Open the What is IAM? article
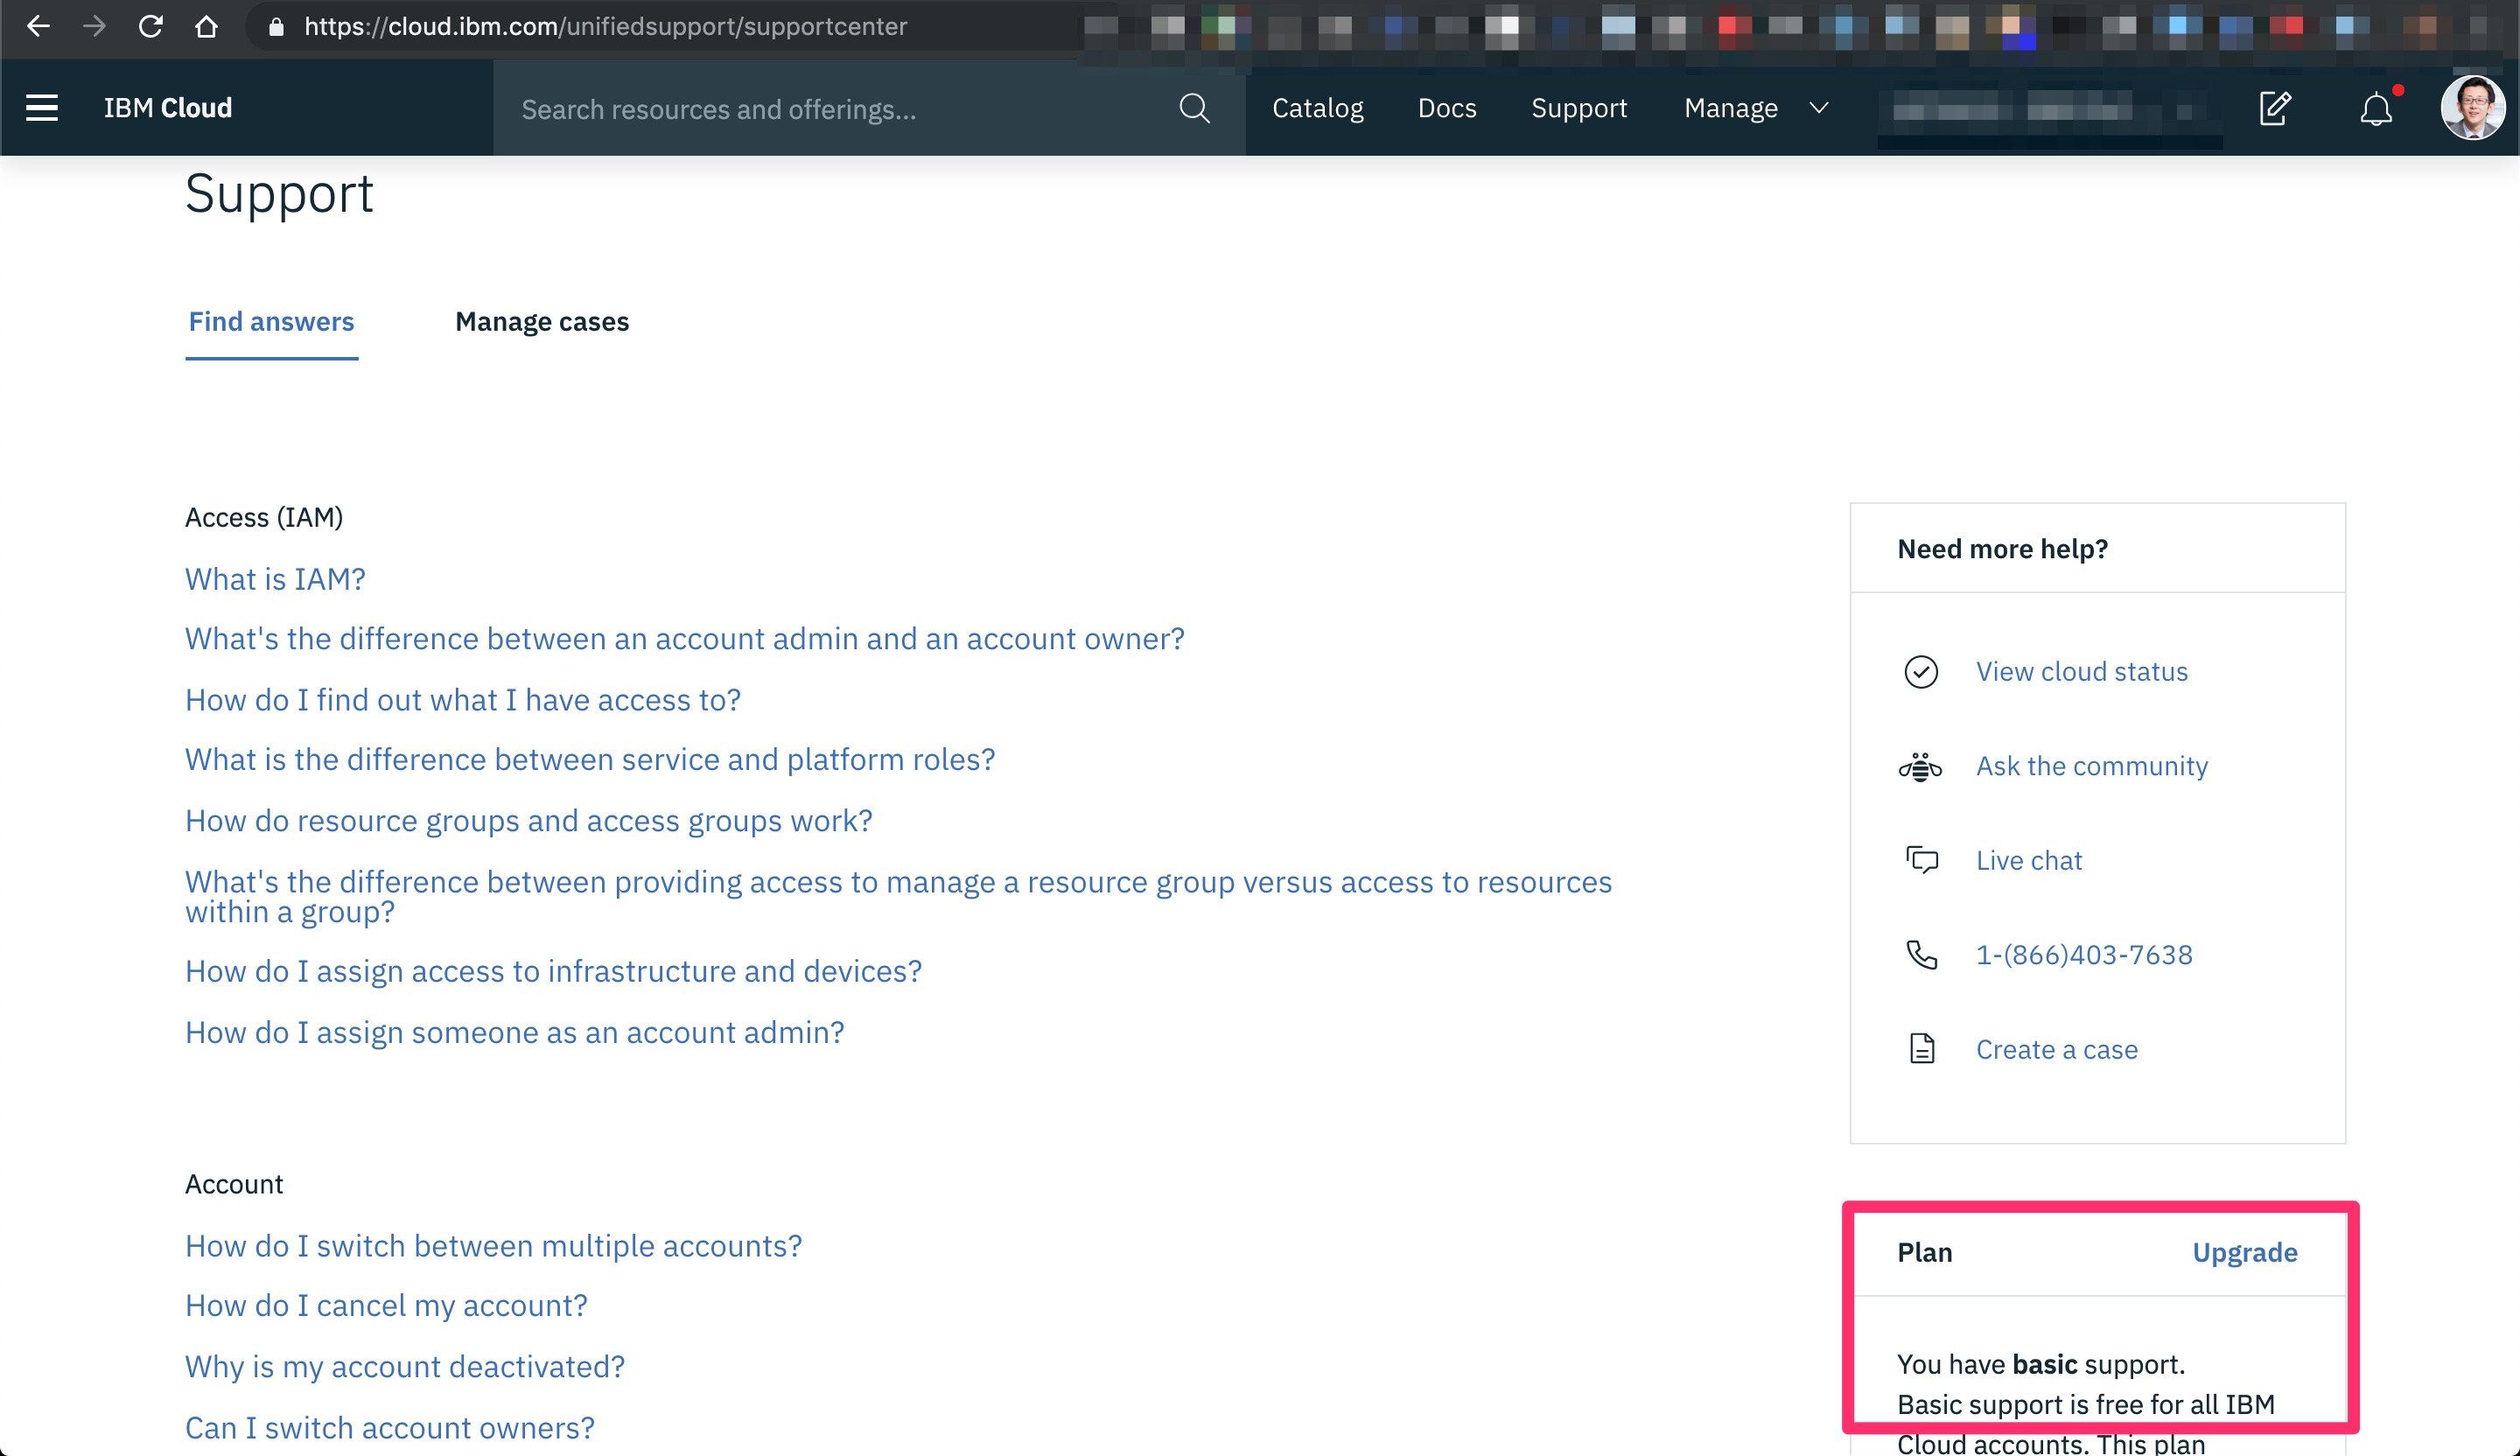This screenshot has height=1456, width=2520. coord(275,578)
